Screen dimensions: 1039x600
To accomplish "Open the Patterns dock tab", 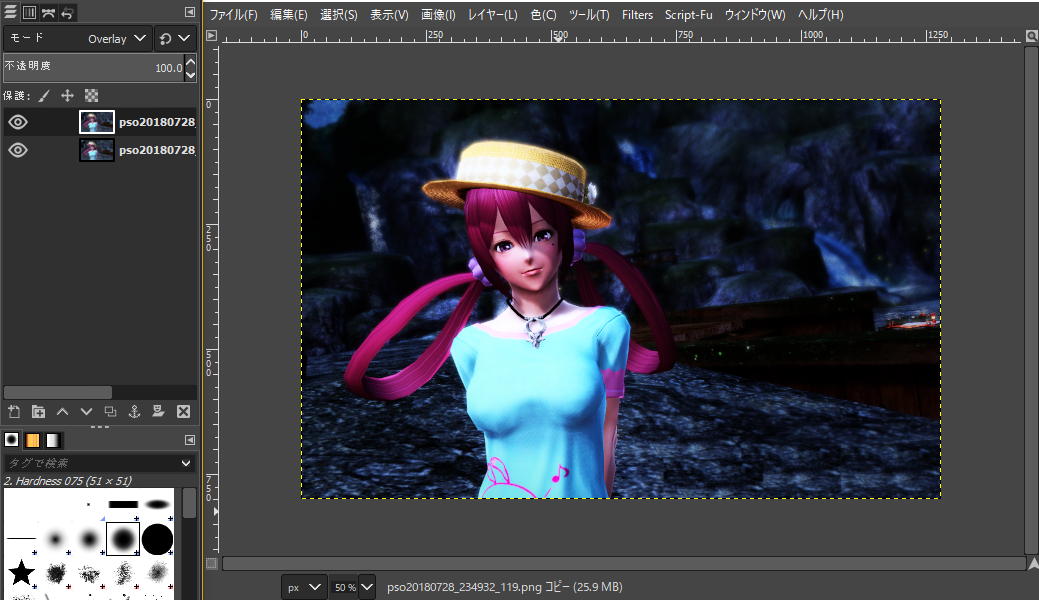I will pyautogui.click(x=32, y=440).
